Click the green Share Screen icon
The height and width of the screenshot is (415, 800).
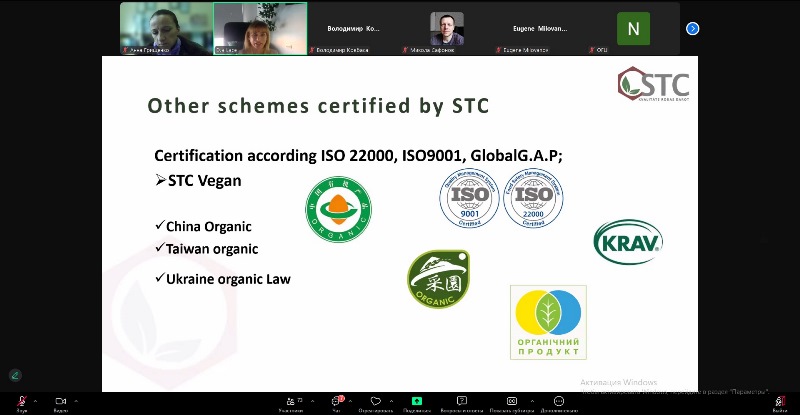point(417,401)
